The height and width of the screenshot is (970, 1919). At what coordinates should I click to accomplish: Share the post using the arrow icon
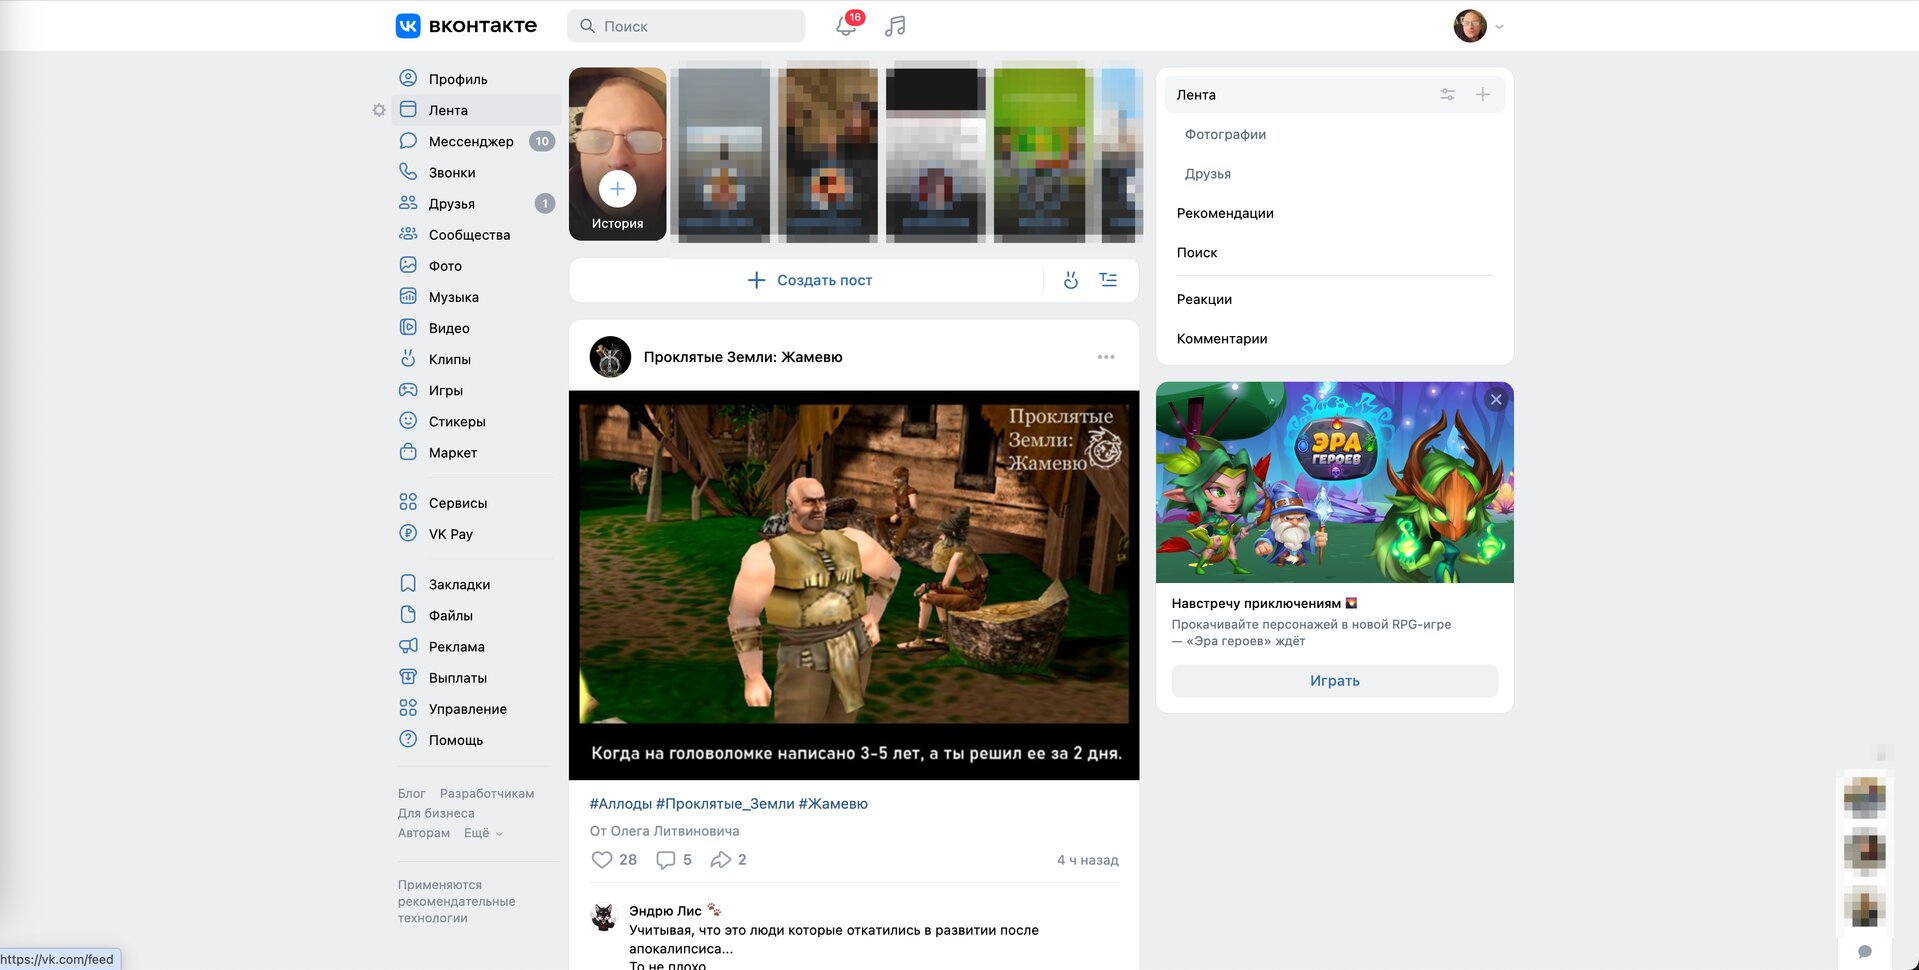720,860
